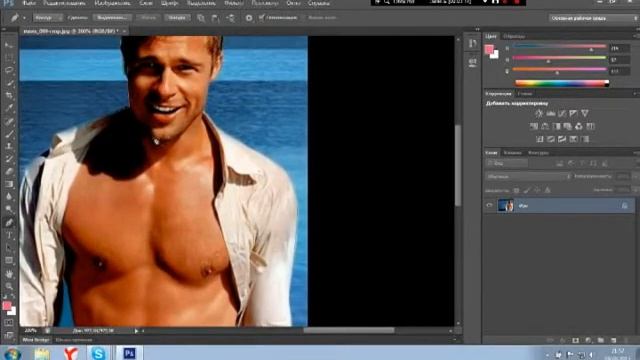Image resolution: width=640 pixels, height=360 pixels.
Task: Switch to the Образцы swatches tab
Action: (x=514, y=36)
